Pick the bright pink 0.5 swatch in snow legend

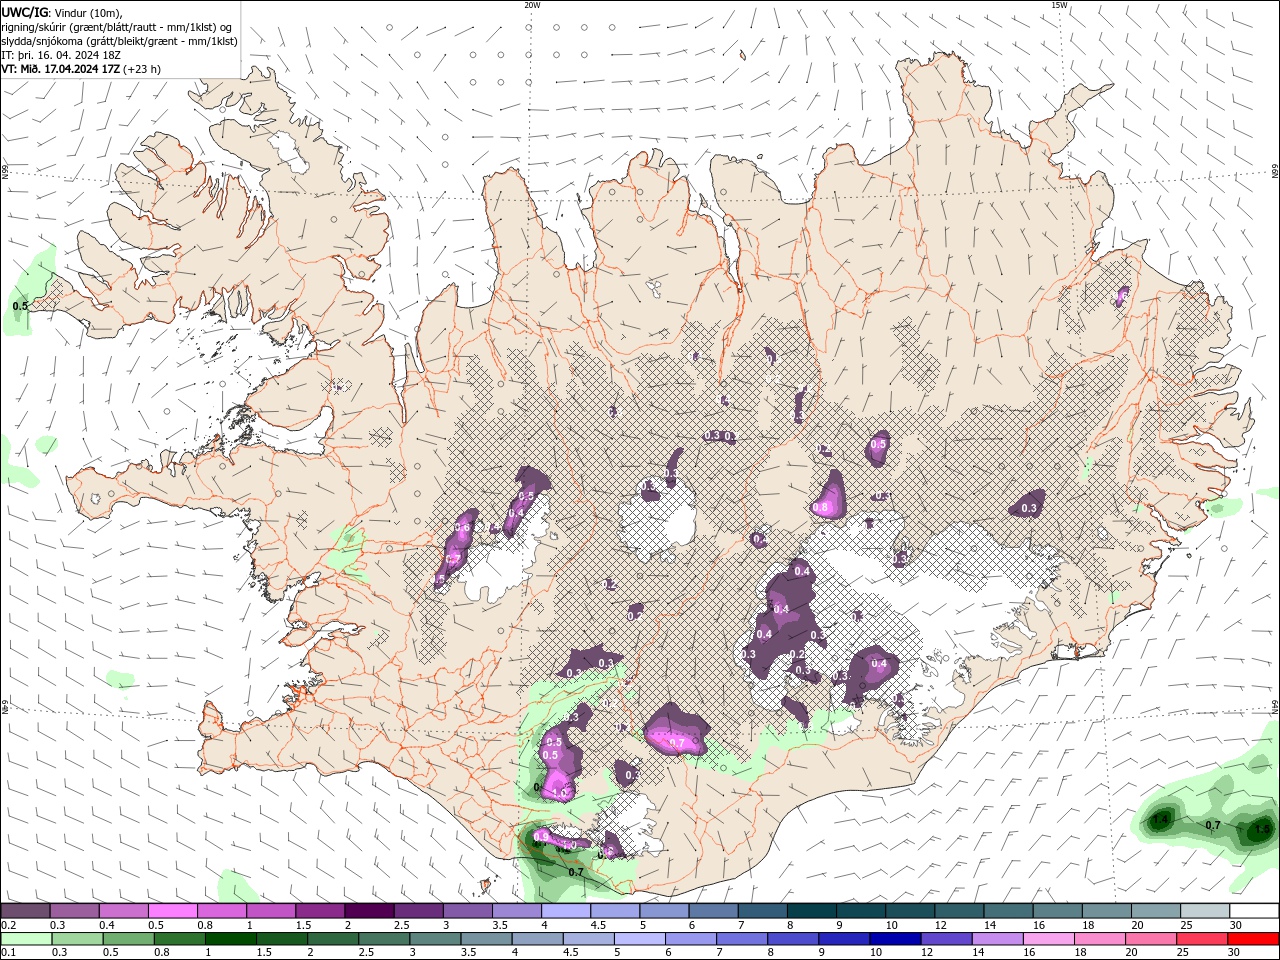pyautogui.click(x=172, y=911)
